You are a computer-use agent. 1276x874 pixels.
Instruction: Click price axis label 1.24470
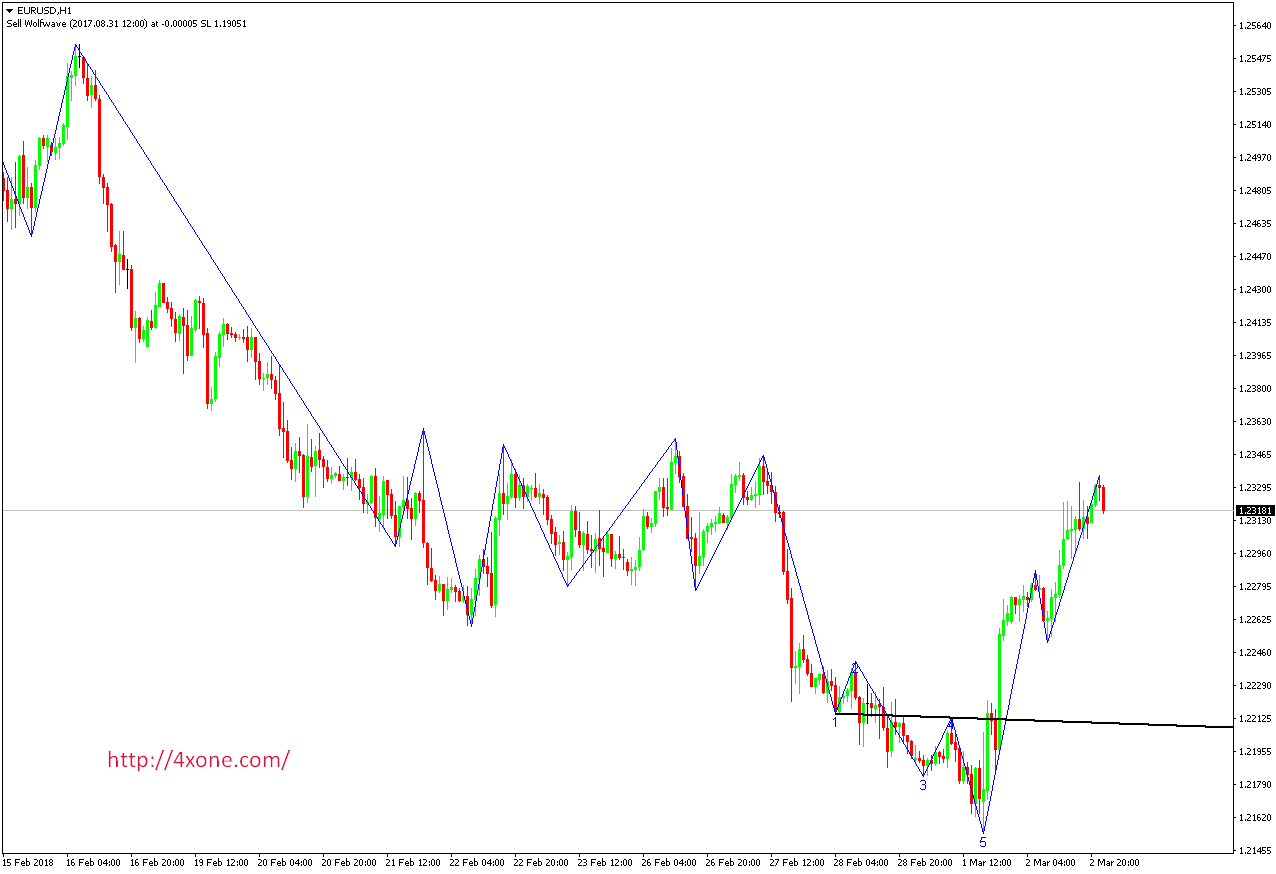(x=1255, y=256)
